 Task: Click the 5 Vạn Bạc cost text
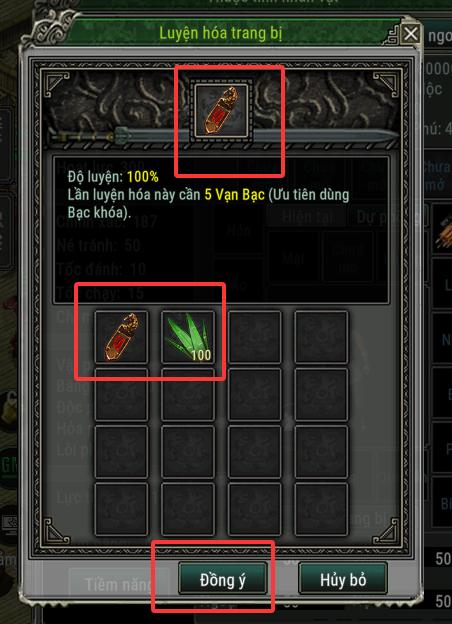(x=234, y=195)
